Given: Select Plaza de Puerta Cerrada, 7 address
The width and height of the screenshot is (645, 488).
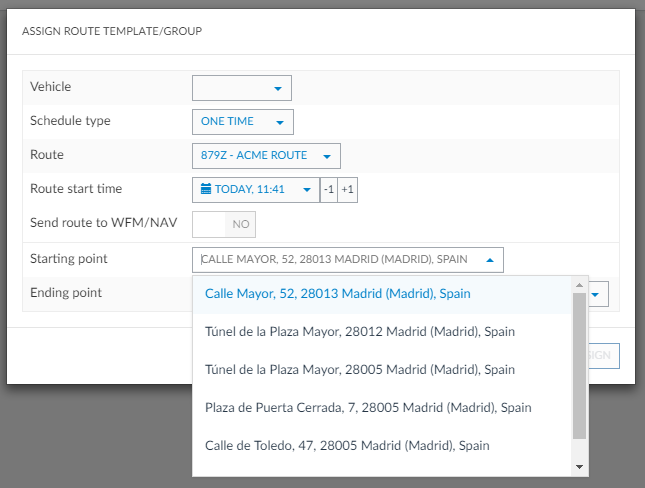Looking at the screenshot, I should (368, 407).
